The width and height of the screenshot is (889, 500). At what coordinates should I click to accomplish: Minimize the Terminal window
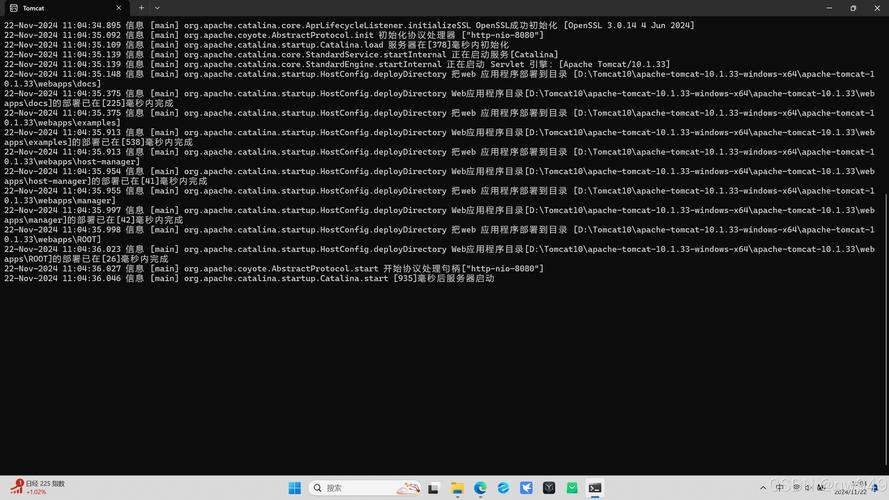829,8
